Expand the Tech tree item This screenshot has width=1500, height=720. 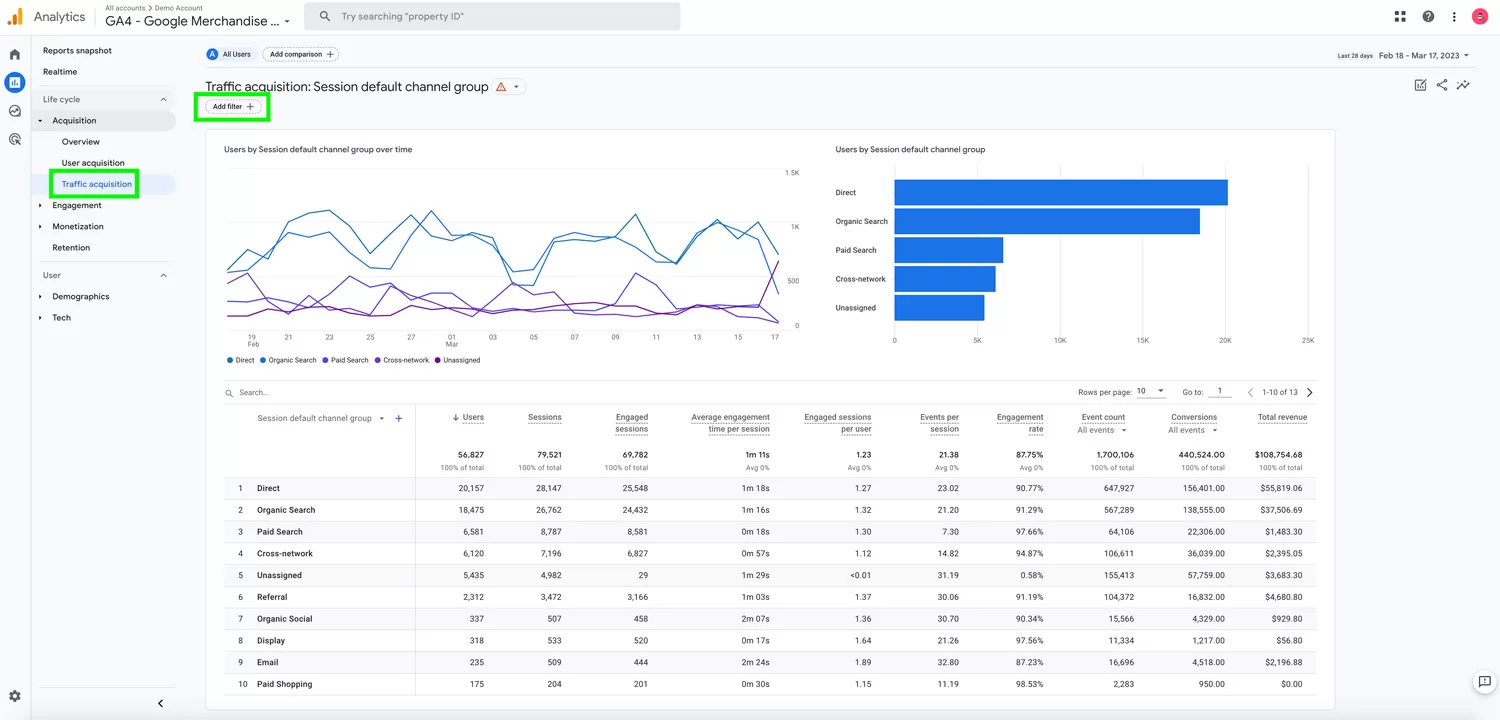tap(41, 318)
